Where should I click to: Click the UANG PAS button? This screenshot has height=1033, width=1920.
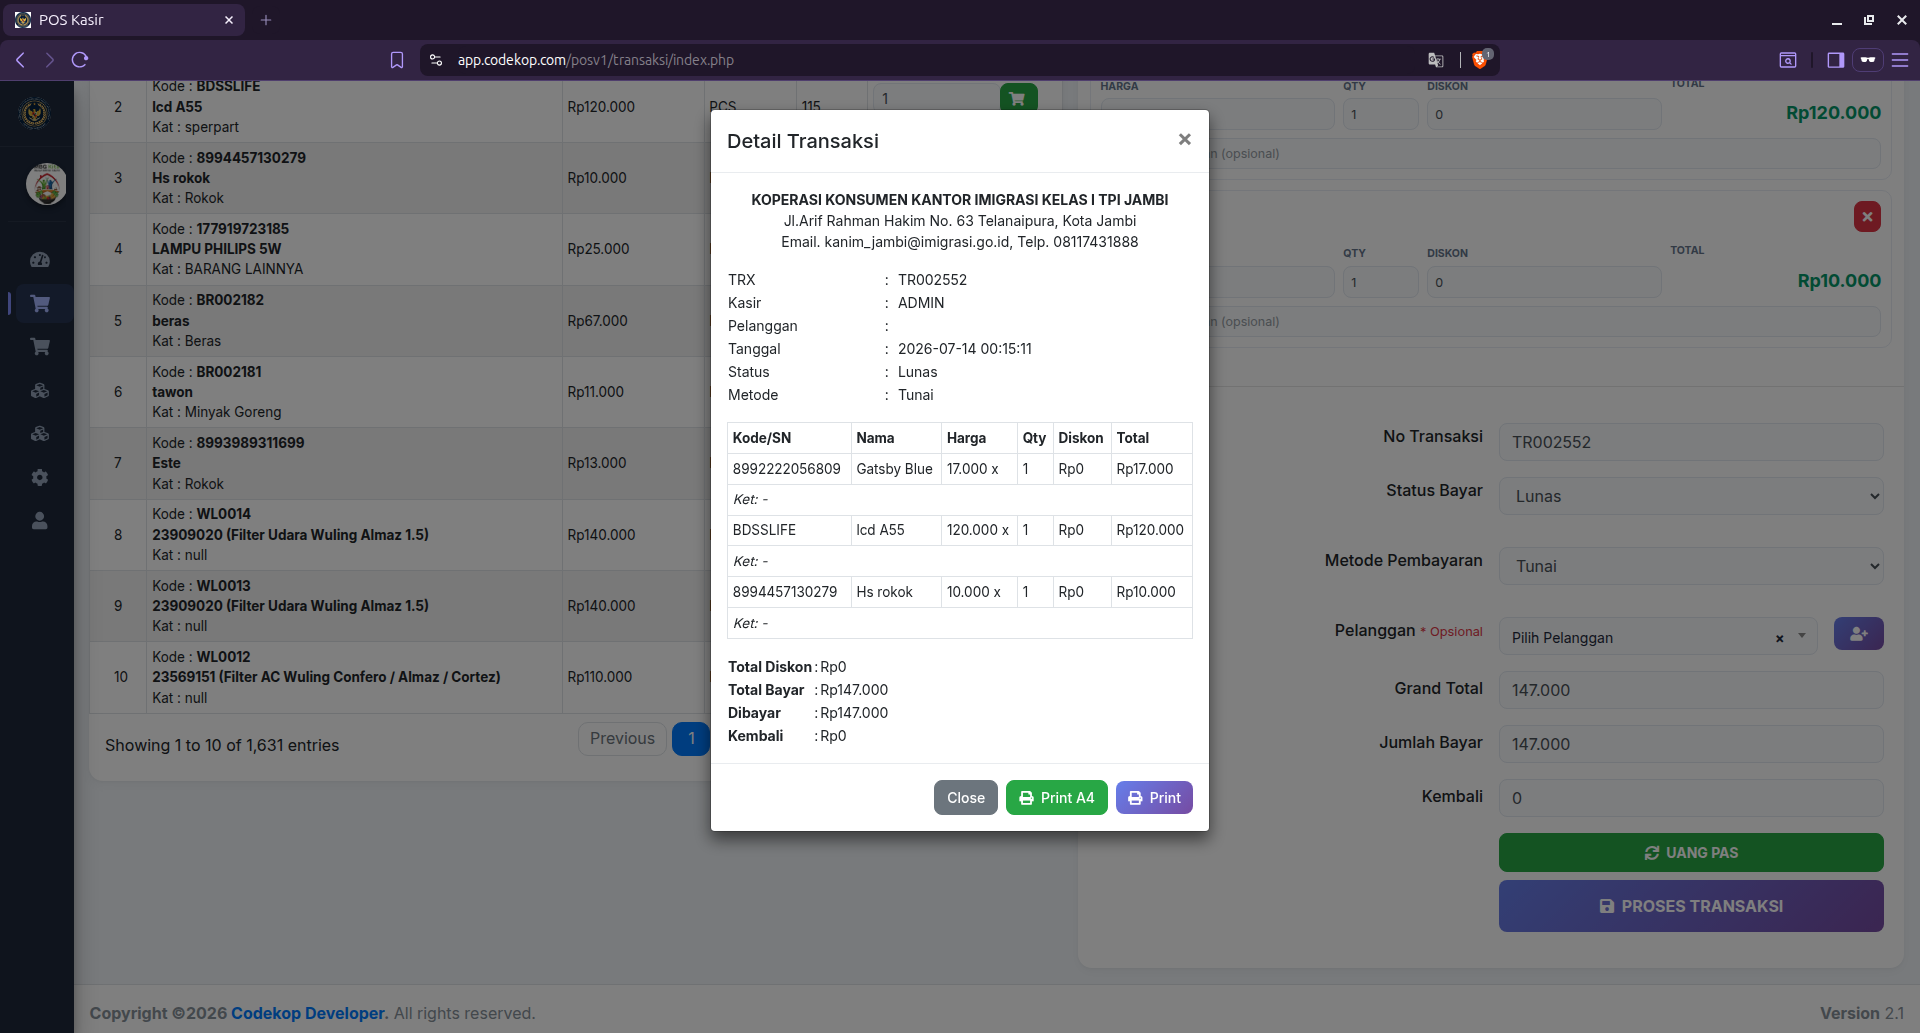(1691, 853)
